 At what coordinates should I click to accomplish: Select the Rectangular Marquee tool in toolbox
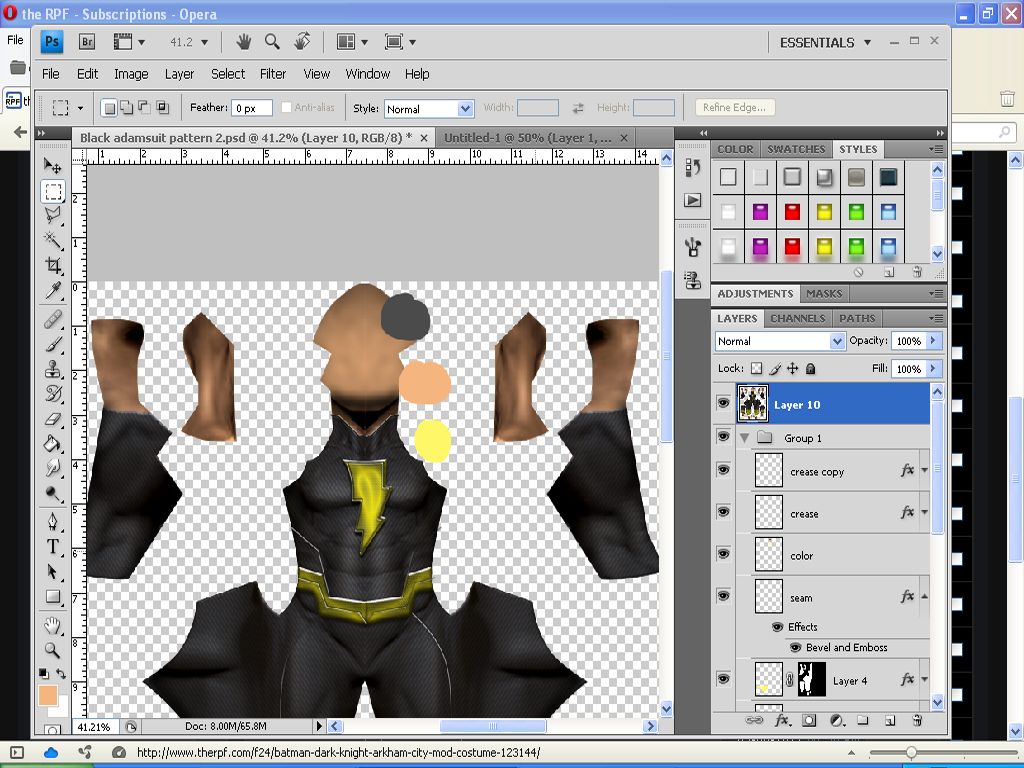(53, 191)
